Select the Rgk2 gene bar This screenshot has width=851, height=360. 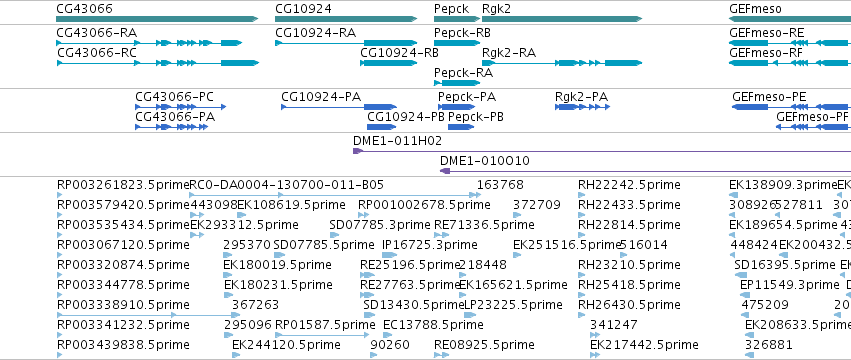[x=562, y=19]
